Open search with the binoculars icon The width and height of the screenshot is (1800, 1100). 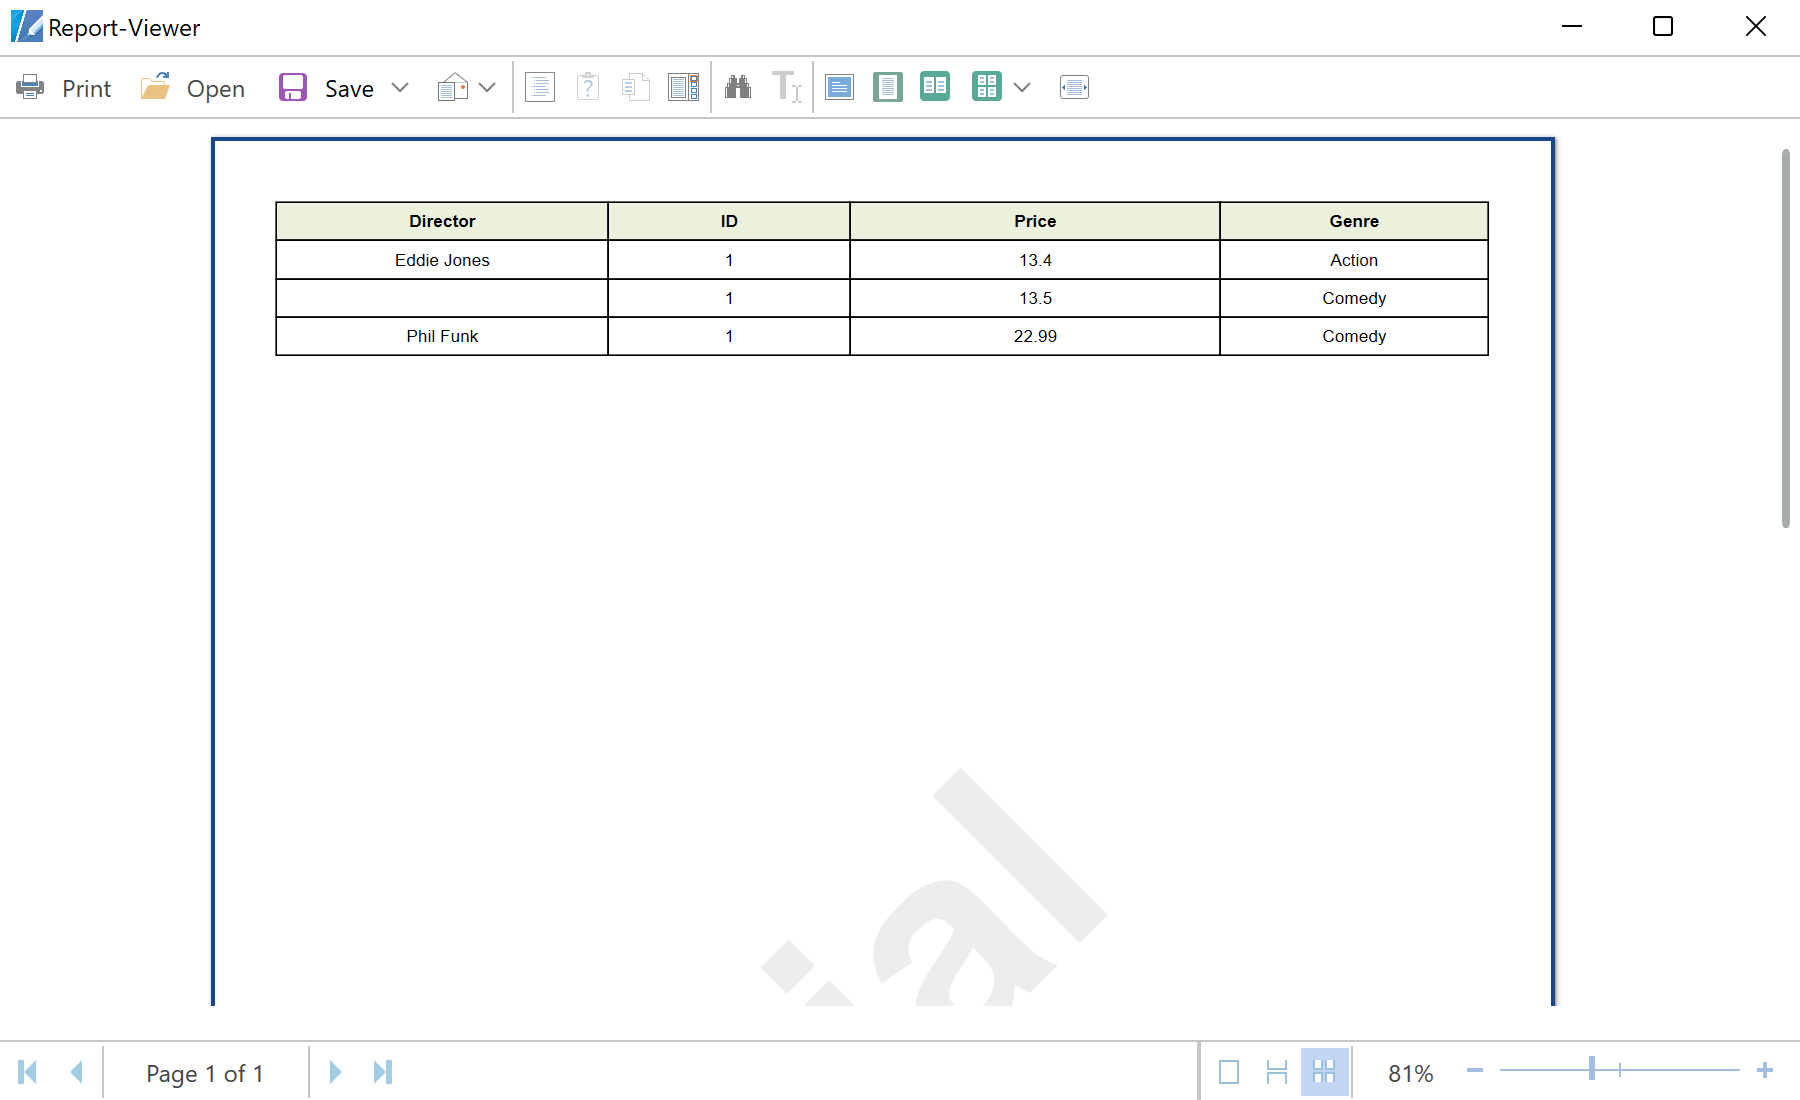tap(738, 88)
